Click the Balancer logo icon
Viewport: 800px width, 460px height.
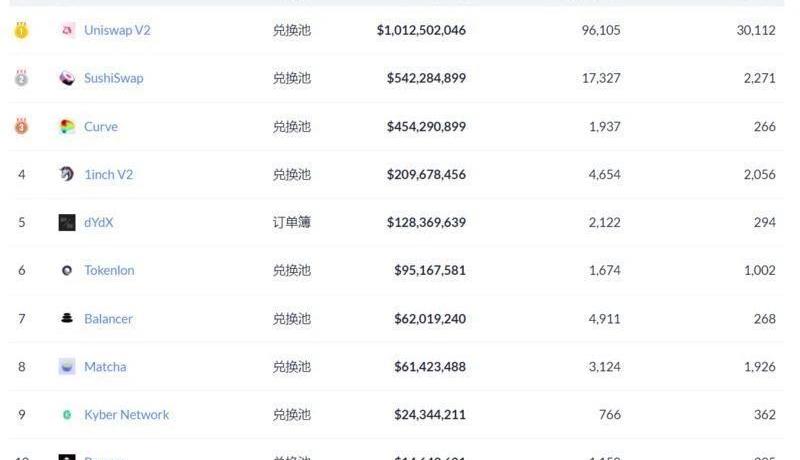[67, 318]
